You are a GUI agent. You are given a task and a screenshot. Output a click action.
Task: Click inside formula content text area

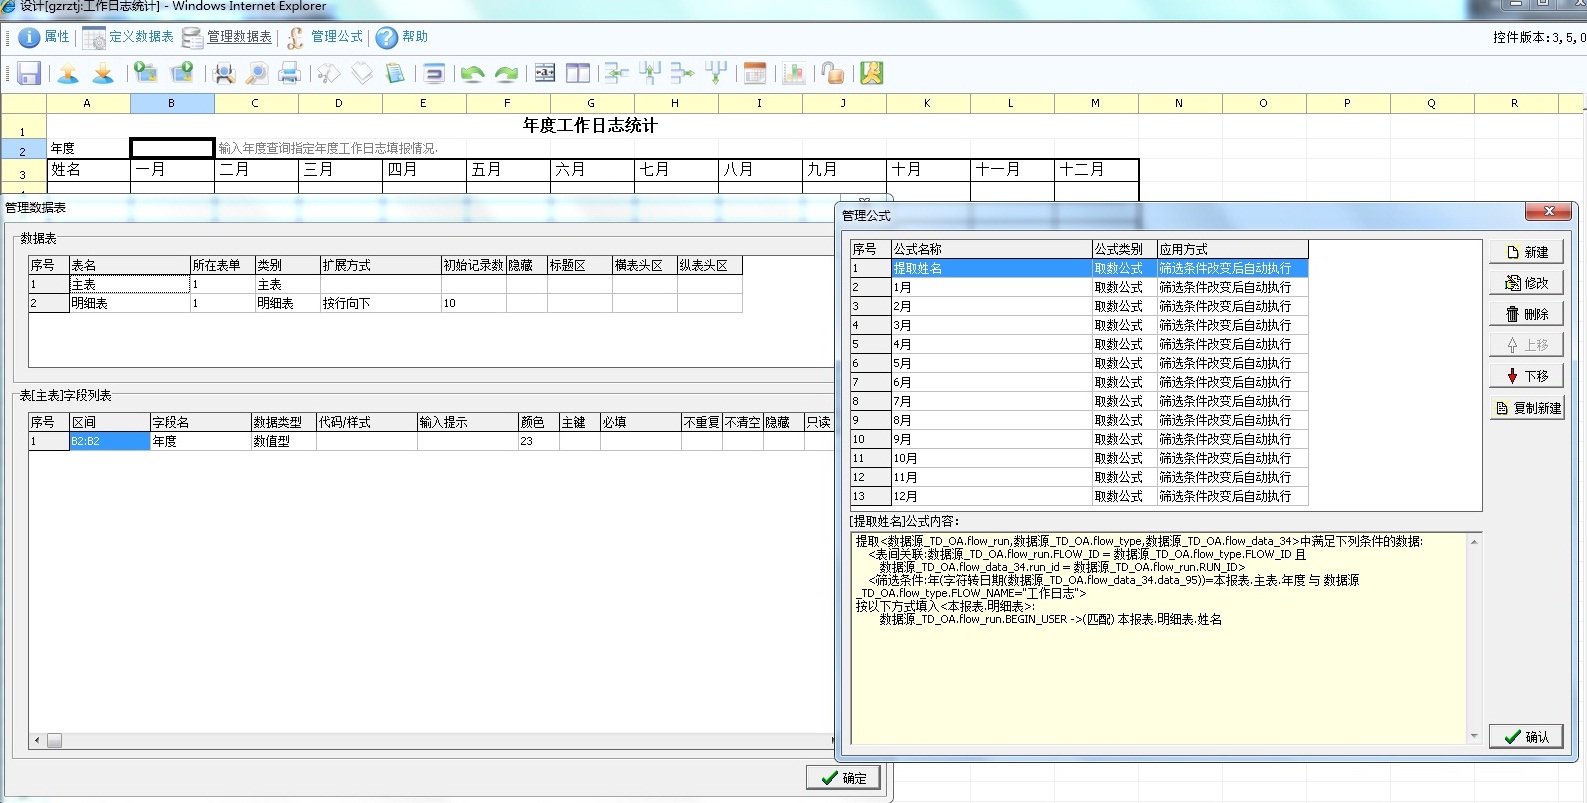(1158, 639)
